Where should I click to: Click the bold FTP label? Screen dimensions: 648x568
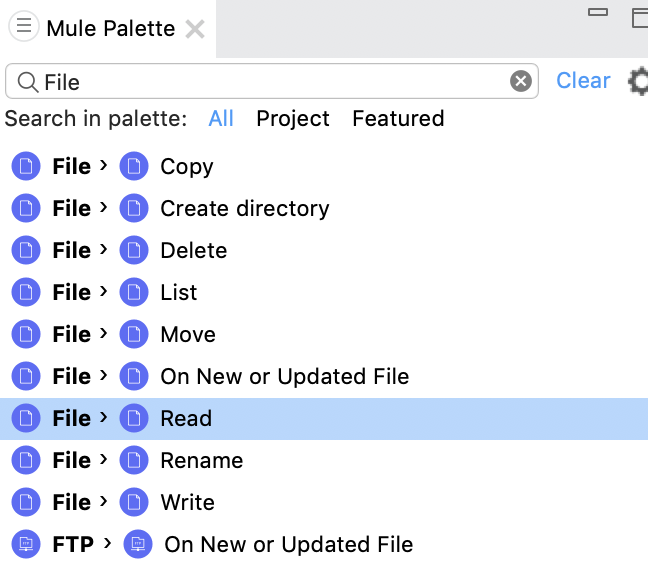pyautogui.click(x=73, y=544)
